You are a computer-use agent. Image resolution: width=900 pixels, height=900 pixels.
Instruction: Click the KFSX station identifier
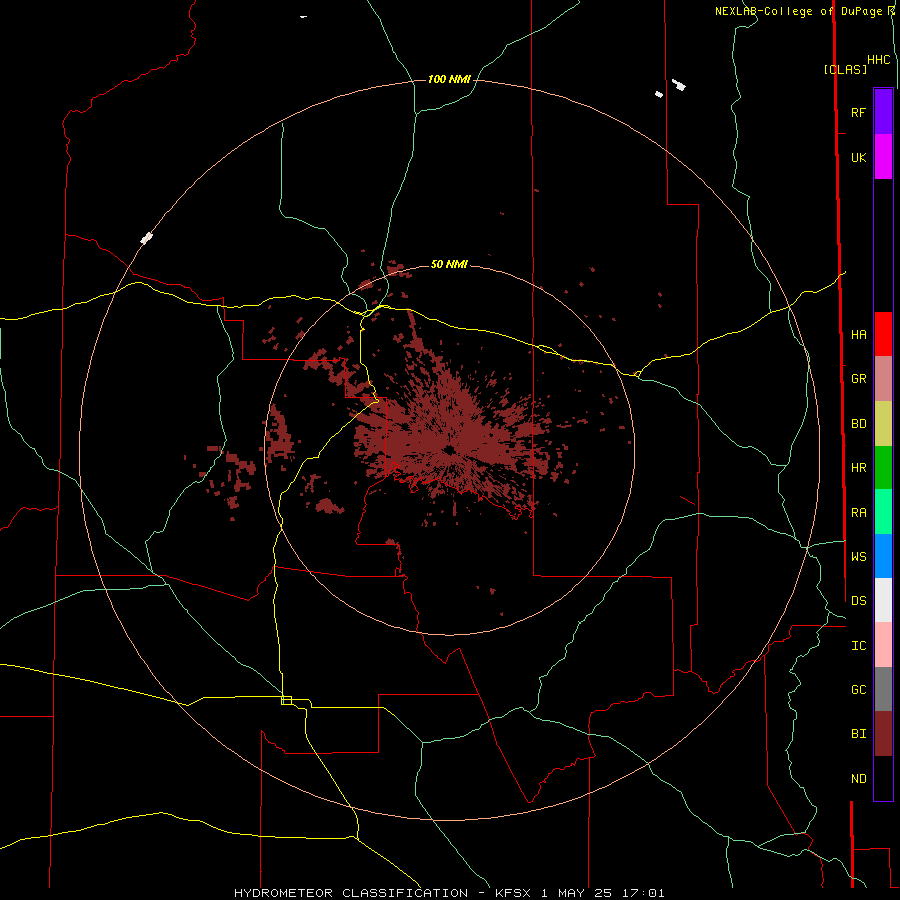pyautogui.click(x=513, y=893)
